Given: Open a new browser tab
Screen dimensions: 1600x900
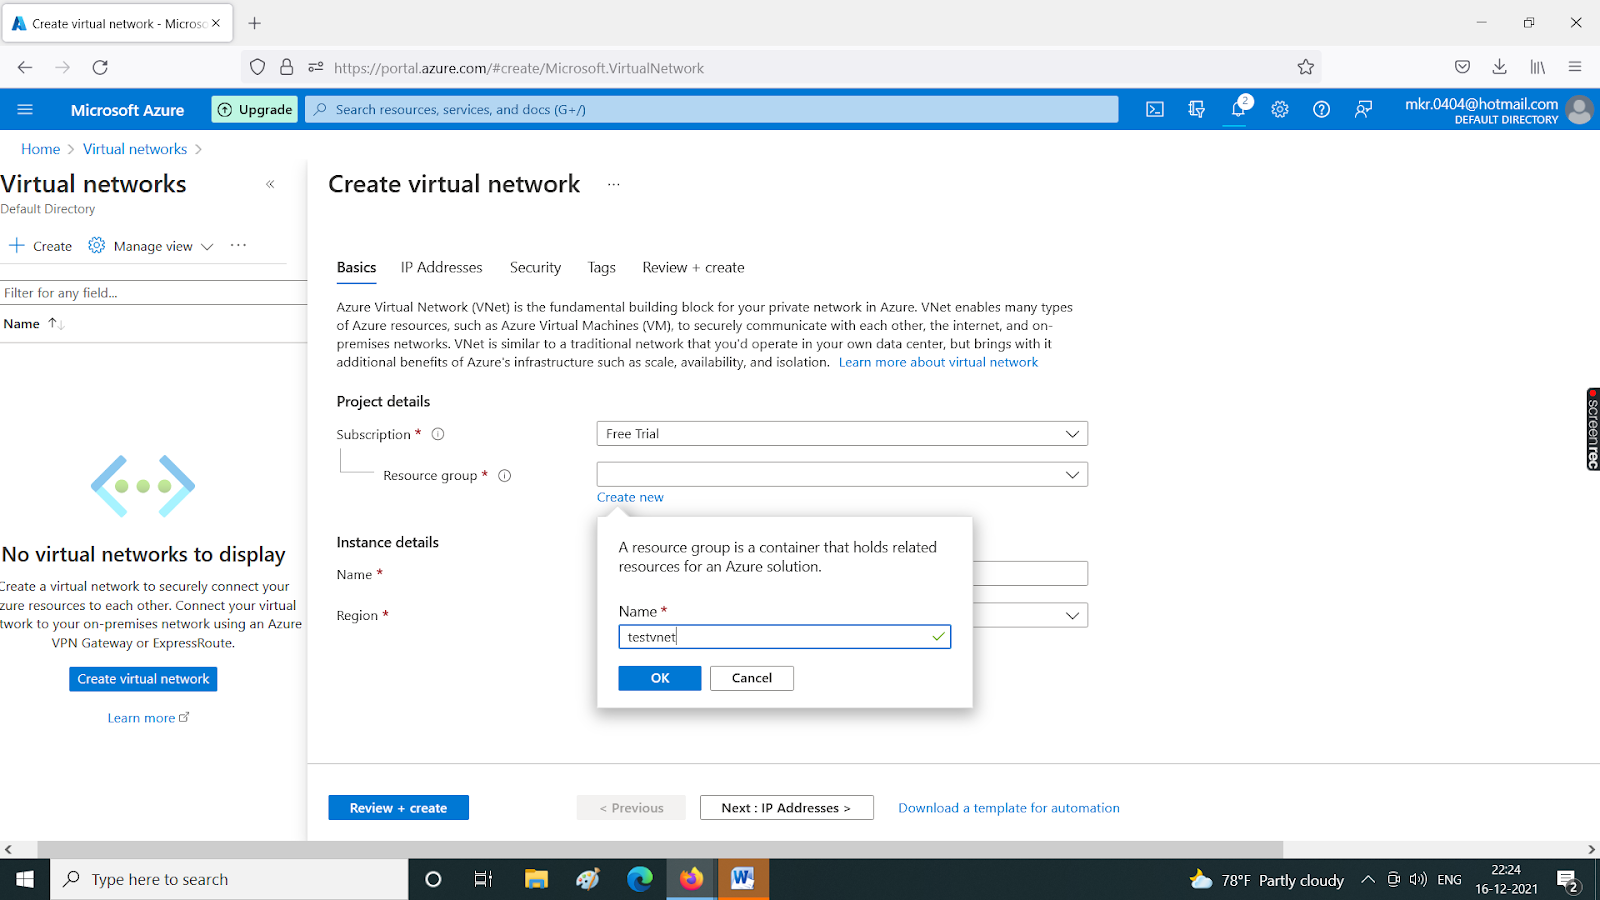Looking at the screenshot, I should pos(255,23).
